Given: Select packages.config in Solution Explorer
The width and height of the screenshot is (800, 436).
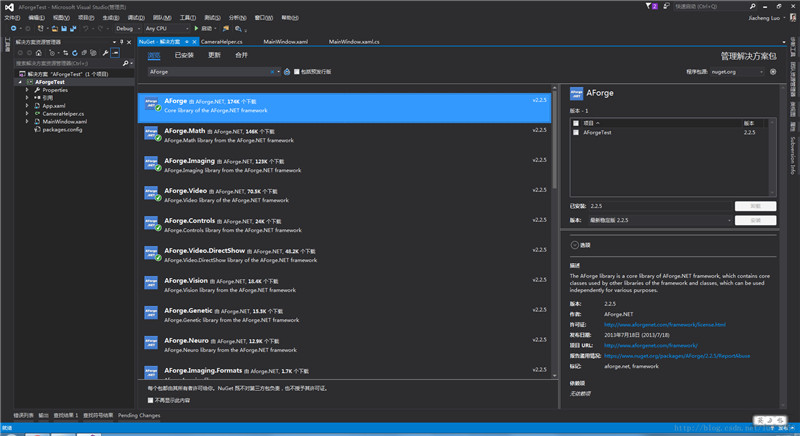Looking at the screenshot, I should [62, 130].
